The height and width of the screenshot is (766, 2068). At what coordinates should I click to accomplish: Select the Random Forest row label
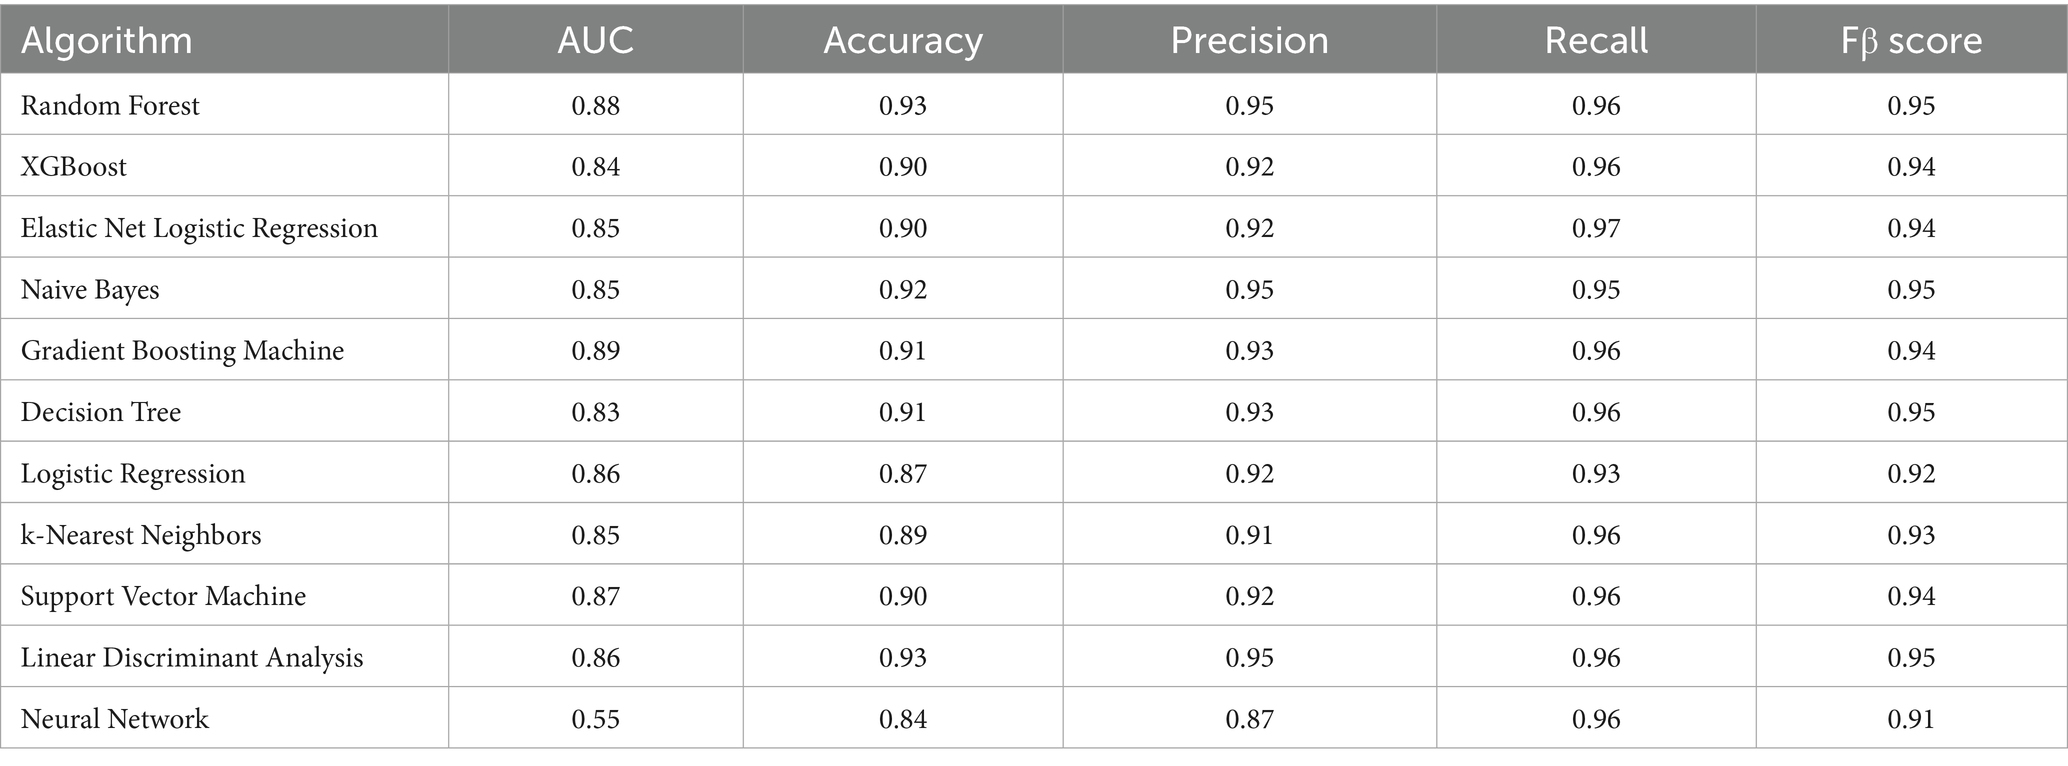pos(110,106)
